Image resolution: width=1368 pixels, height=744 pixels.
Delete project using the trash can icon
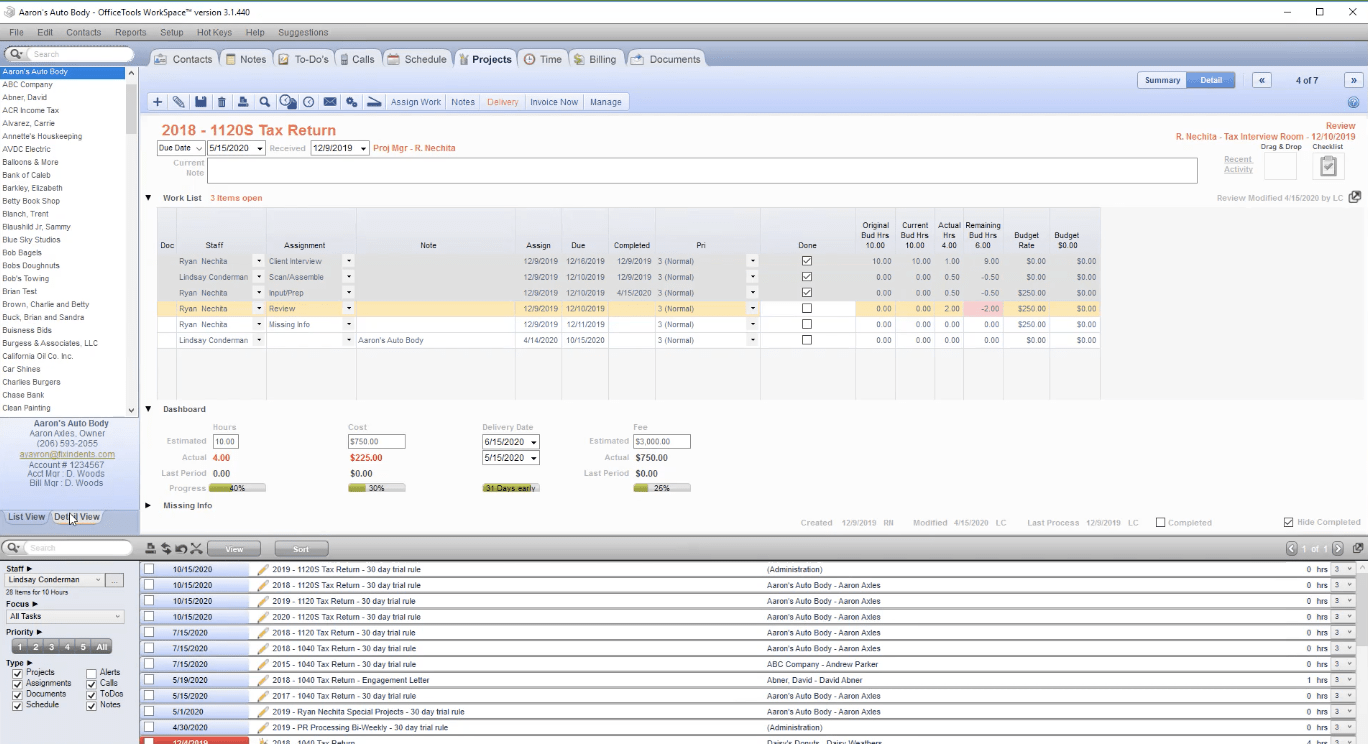click(222, 102)
